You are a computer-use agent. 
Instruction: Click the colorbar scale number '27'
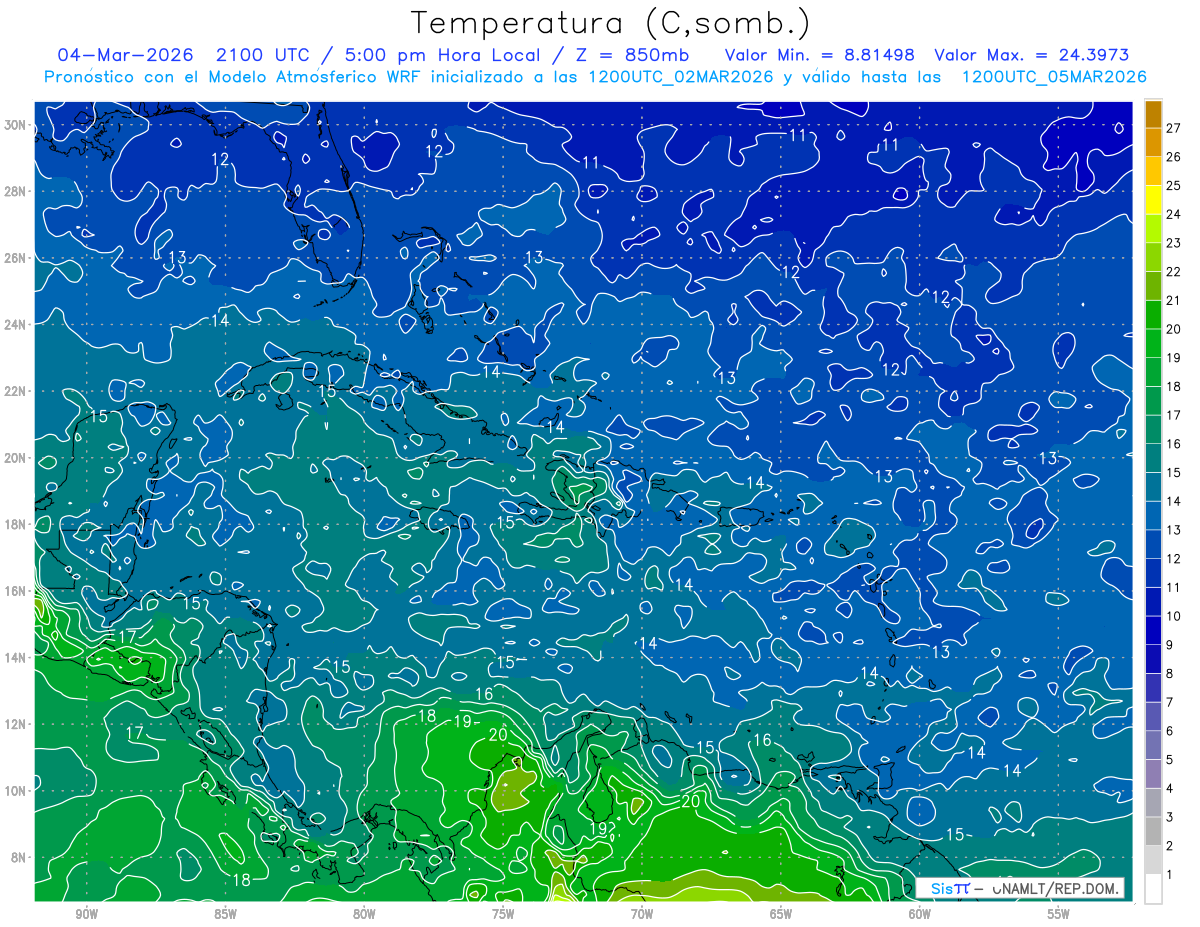1174,128
